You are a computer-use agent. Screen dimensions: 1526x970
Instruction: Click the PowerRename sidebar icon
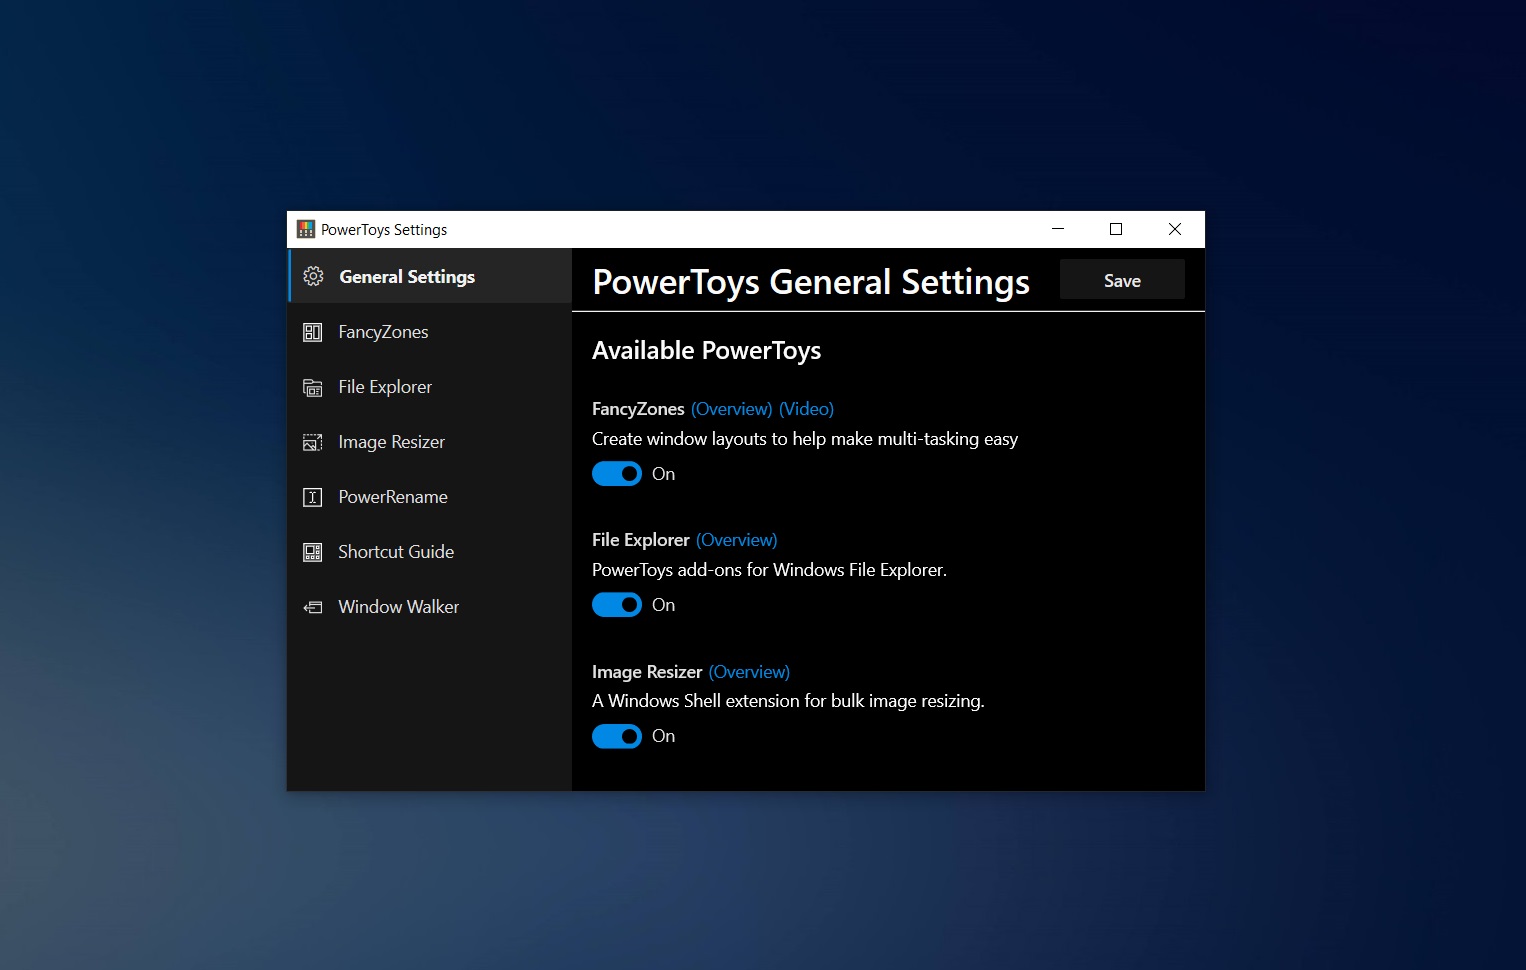click(x=312, y=496)
